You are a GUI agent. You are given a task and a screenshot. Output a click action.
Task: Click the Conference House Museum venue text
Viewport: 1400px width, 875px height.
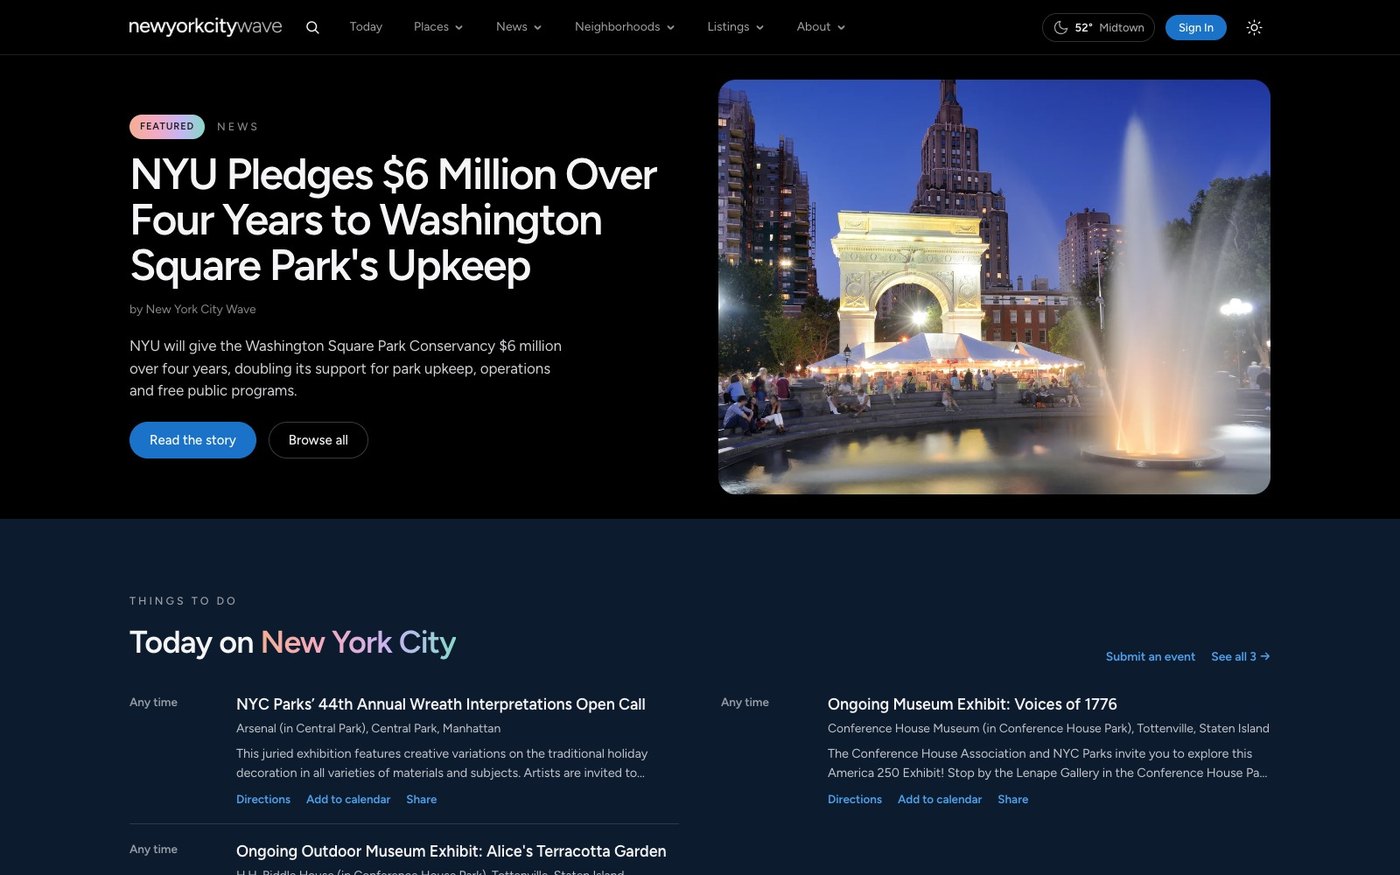pos(1049,729)
